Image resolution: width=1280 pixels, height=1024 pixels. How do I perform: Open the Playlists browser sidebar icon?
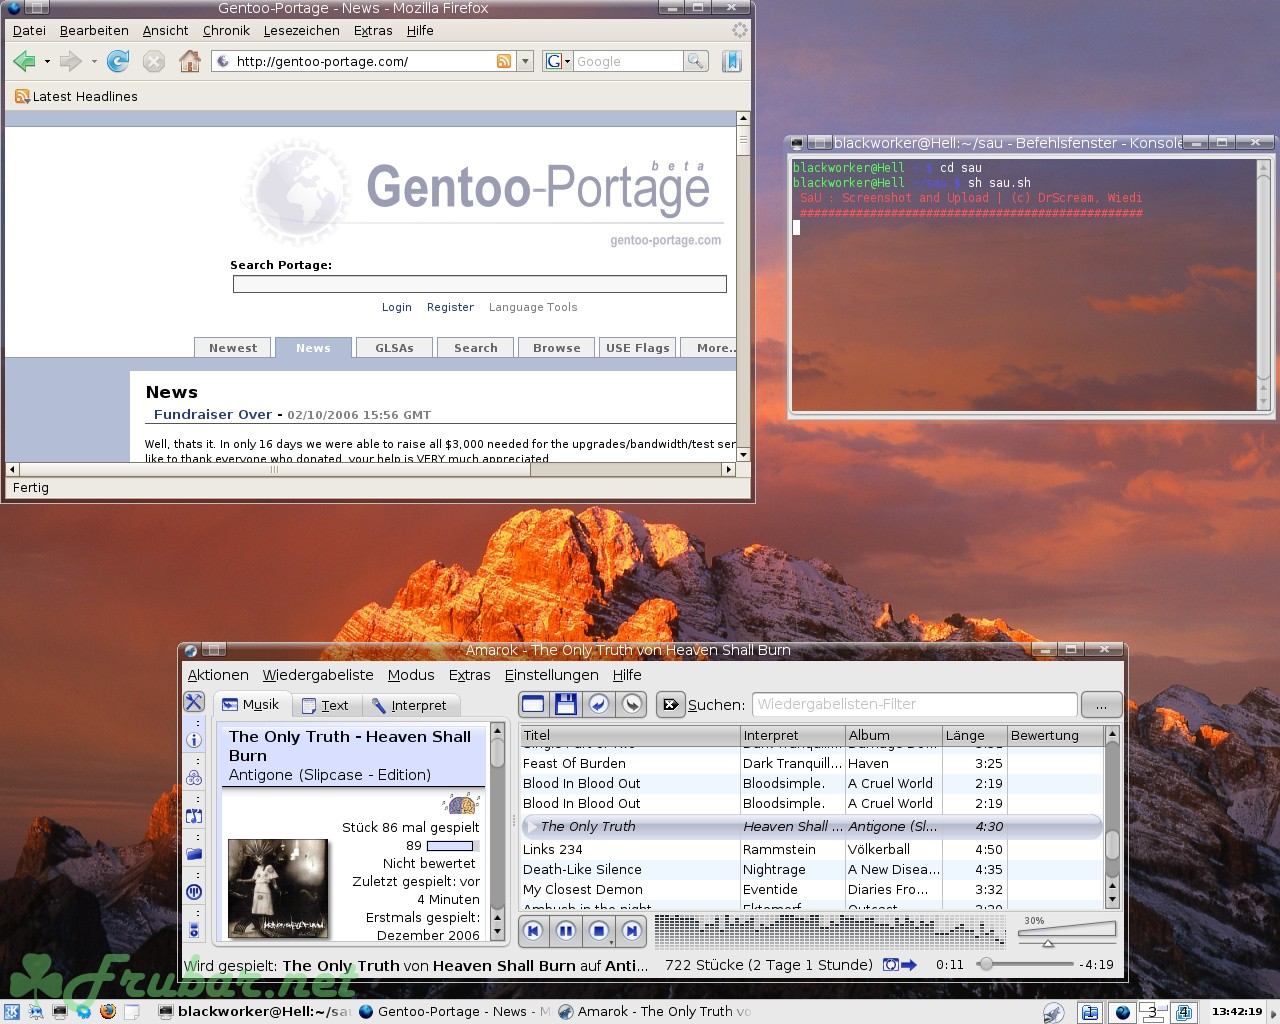194,816
